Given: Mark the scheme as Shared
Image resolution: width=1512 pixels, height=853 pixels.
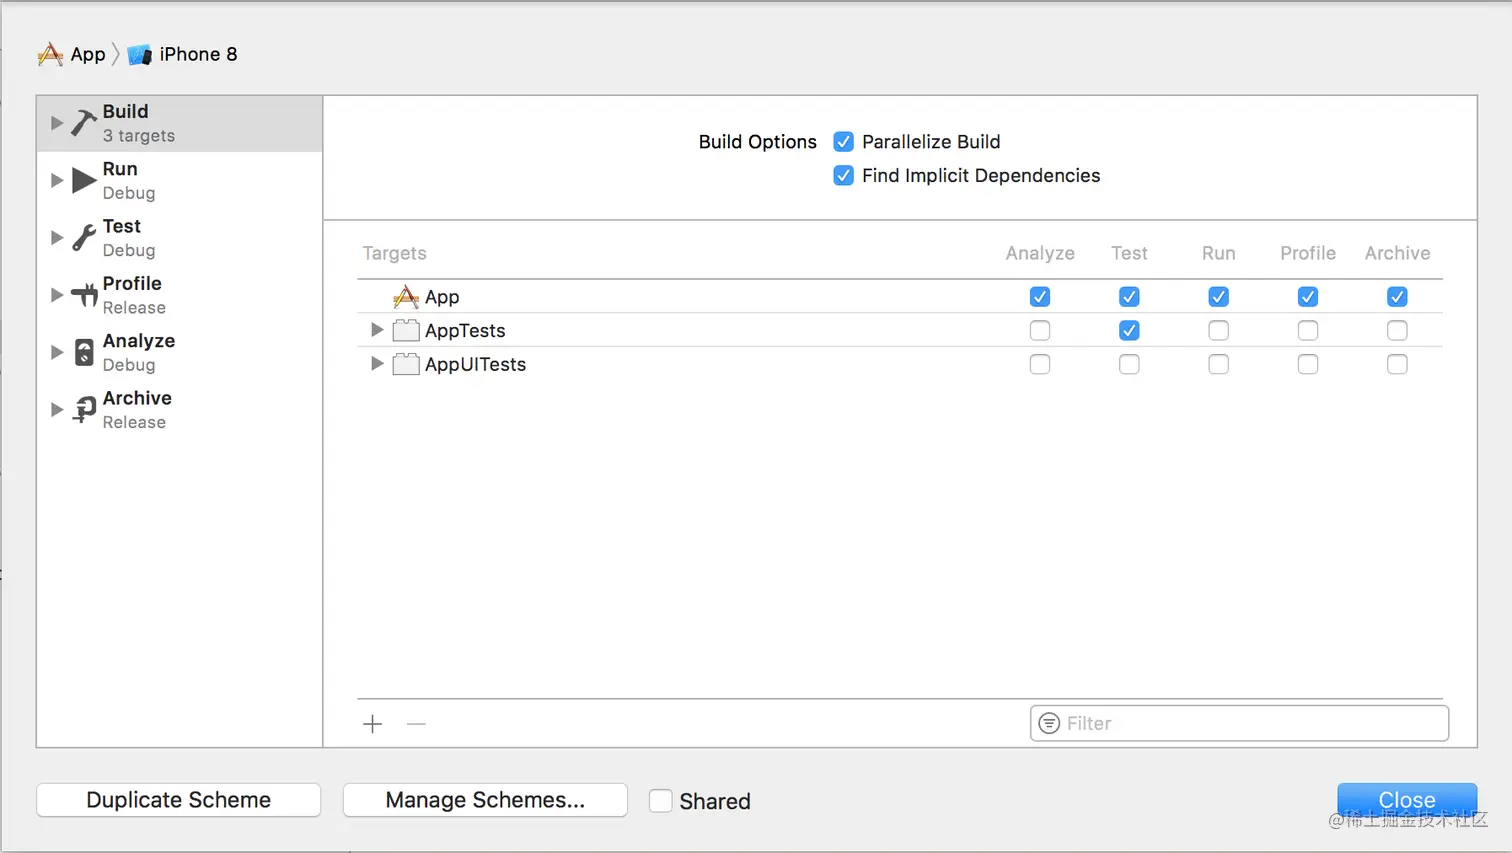Looking at the screenshot, I should coord(661,800).
